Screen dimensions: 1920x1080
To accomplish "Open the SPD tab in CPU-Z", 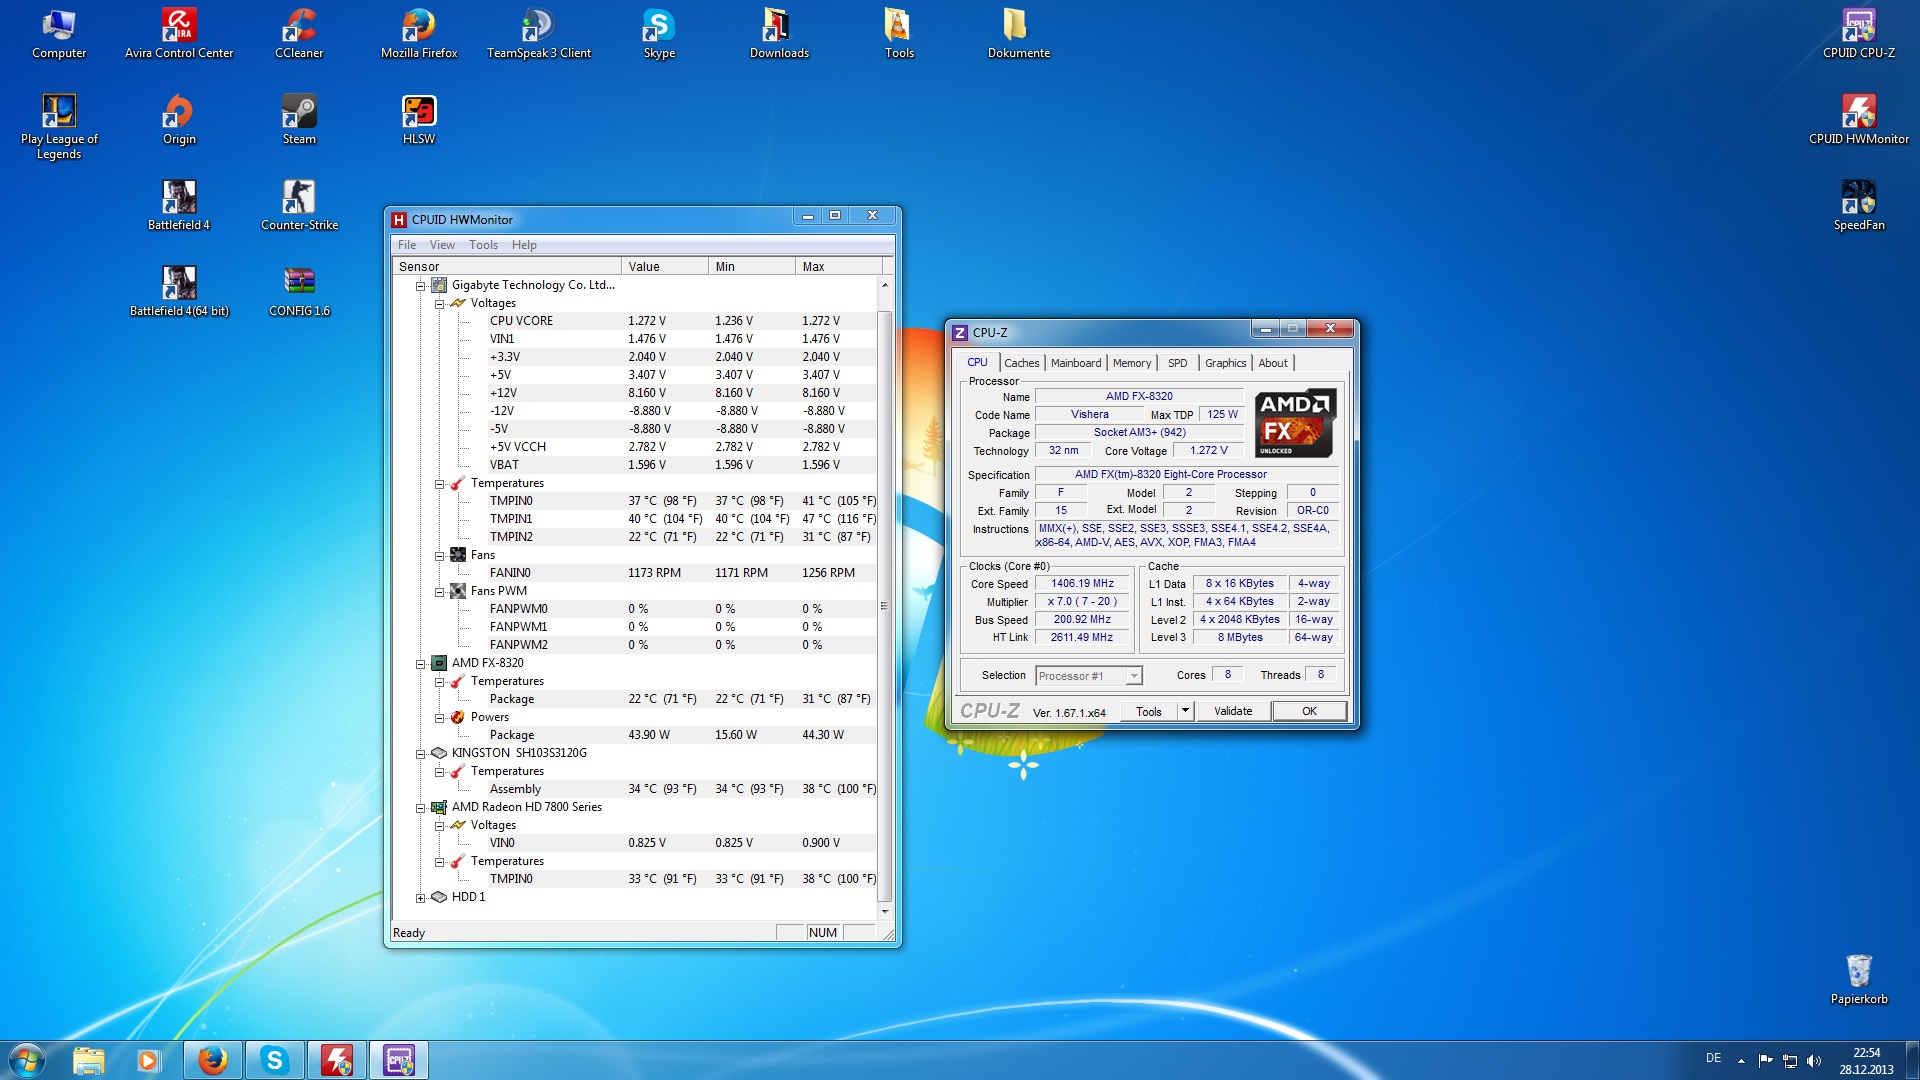I will pos(1178,363).
